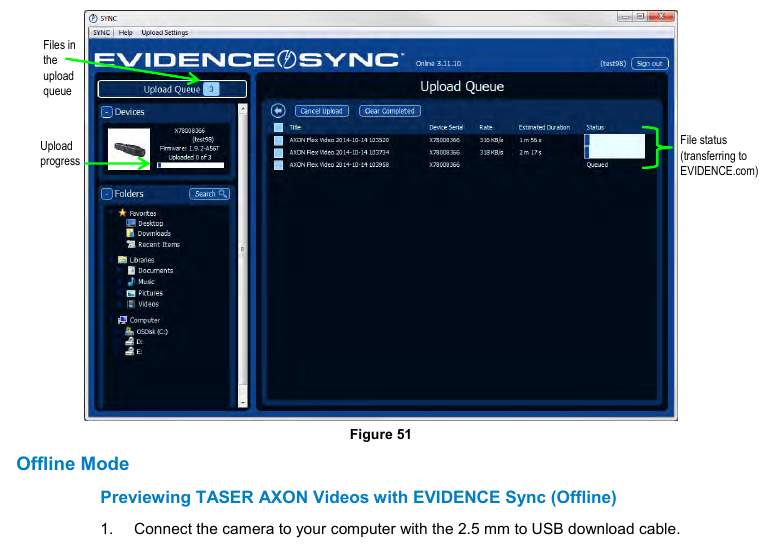The image size is (767, 554).
Task: Click the first file's status progress bar
Action: (x=614, y=140)
